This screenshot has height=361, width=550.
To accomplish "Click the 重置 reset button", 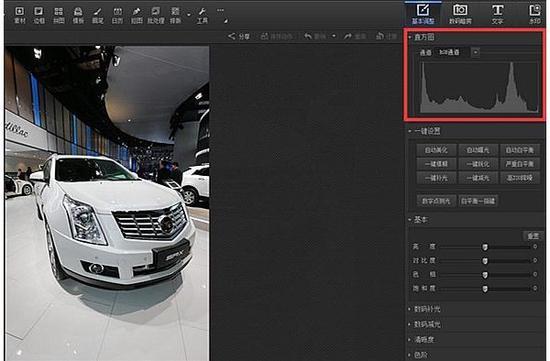I will [533, 236].
